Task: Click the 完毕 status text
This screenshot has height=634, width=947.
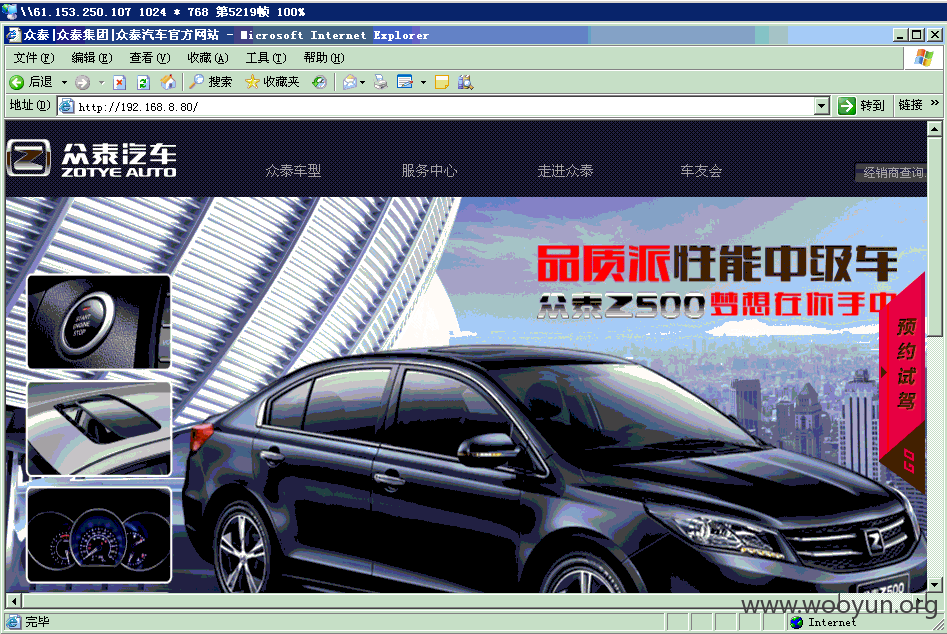Action: [x=37, y=622]
